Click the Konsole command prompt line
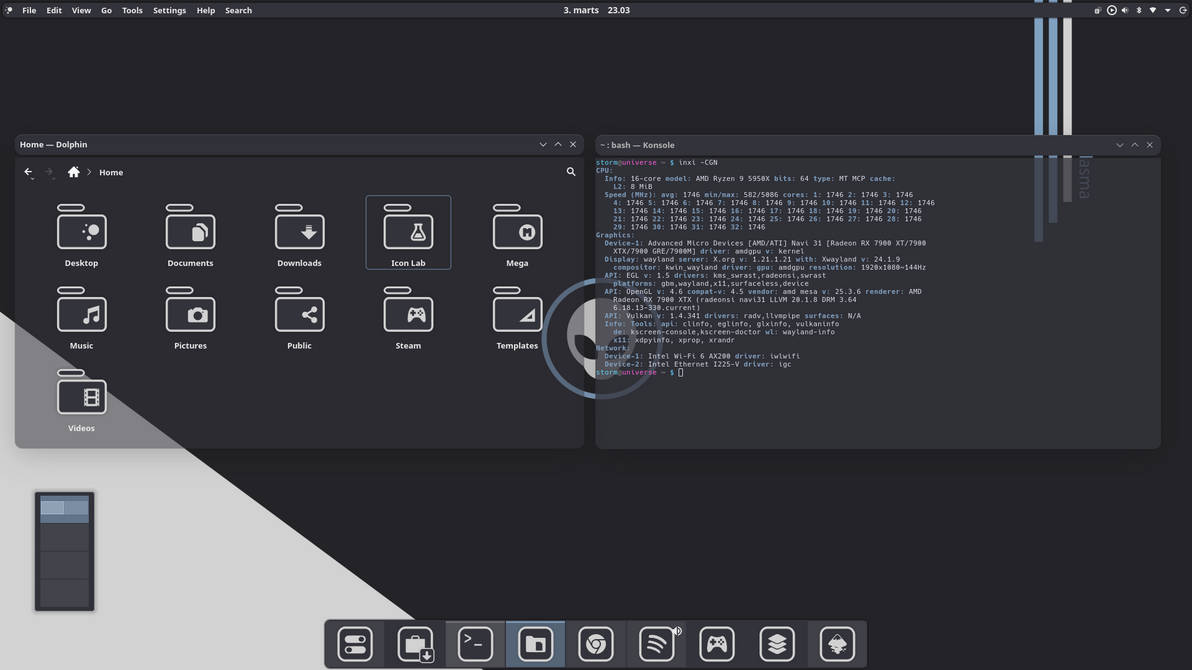The image size is (1192, 670). [639, 373]
